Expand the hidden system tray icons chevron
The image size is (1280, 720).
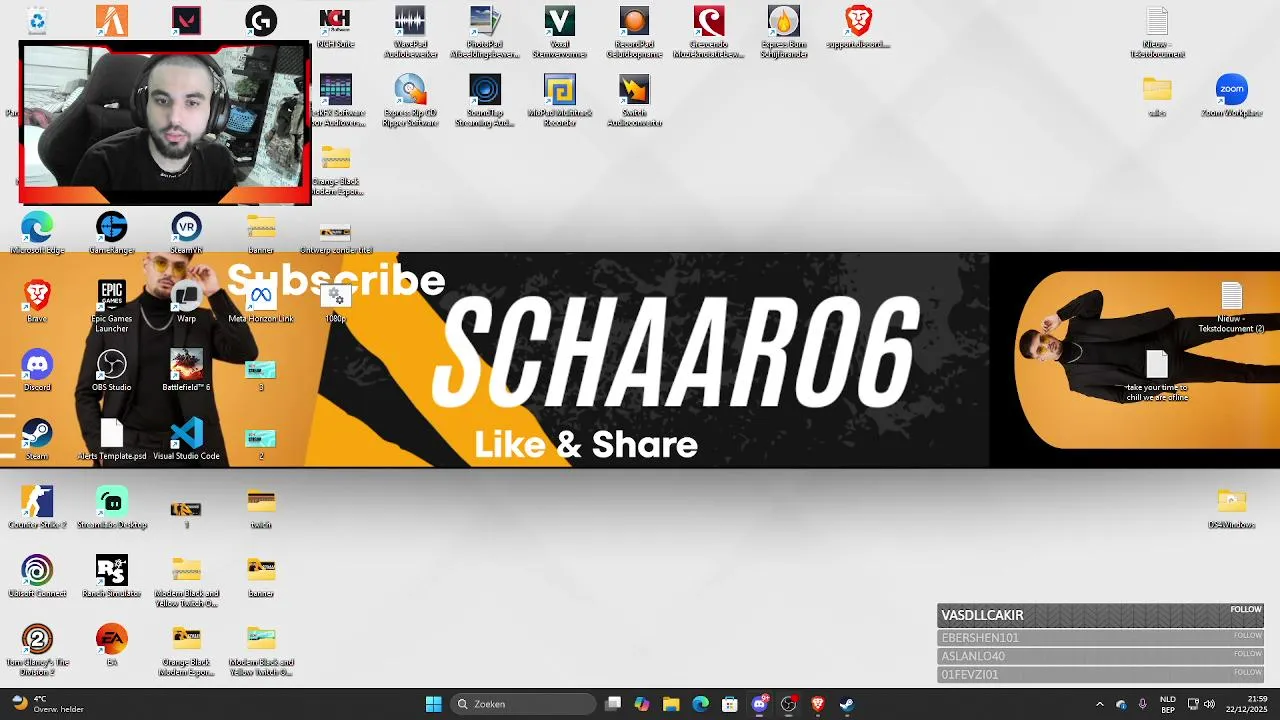[x=1100, y=704]
